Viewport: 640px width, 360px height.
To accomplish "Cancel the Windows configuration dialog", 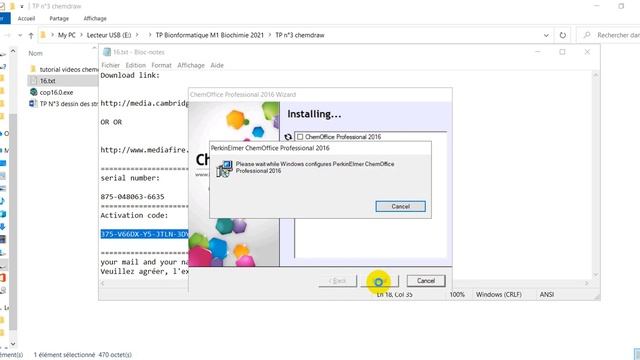I will click(x=400, y=206).
